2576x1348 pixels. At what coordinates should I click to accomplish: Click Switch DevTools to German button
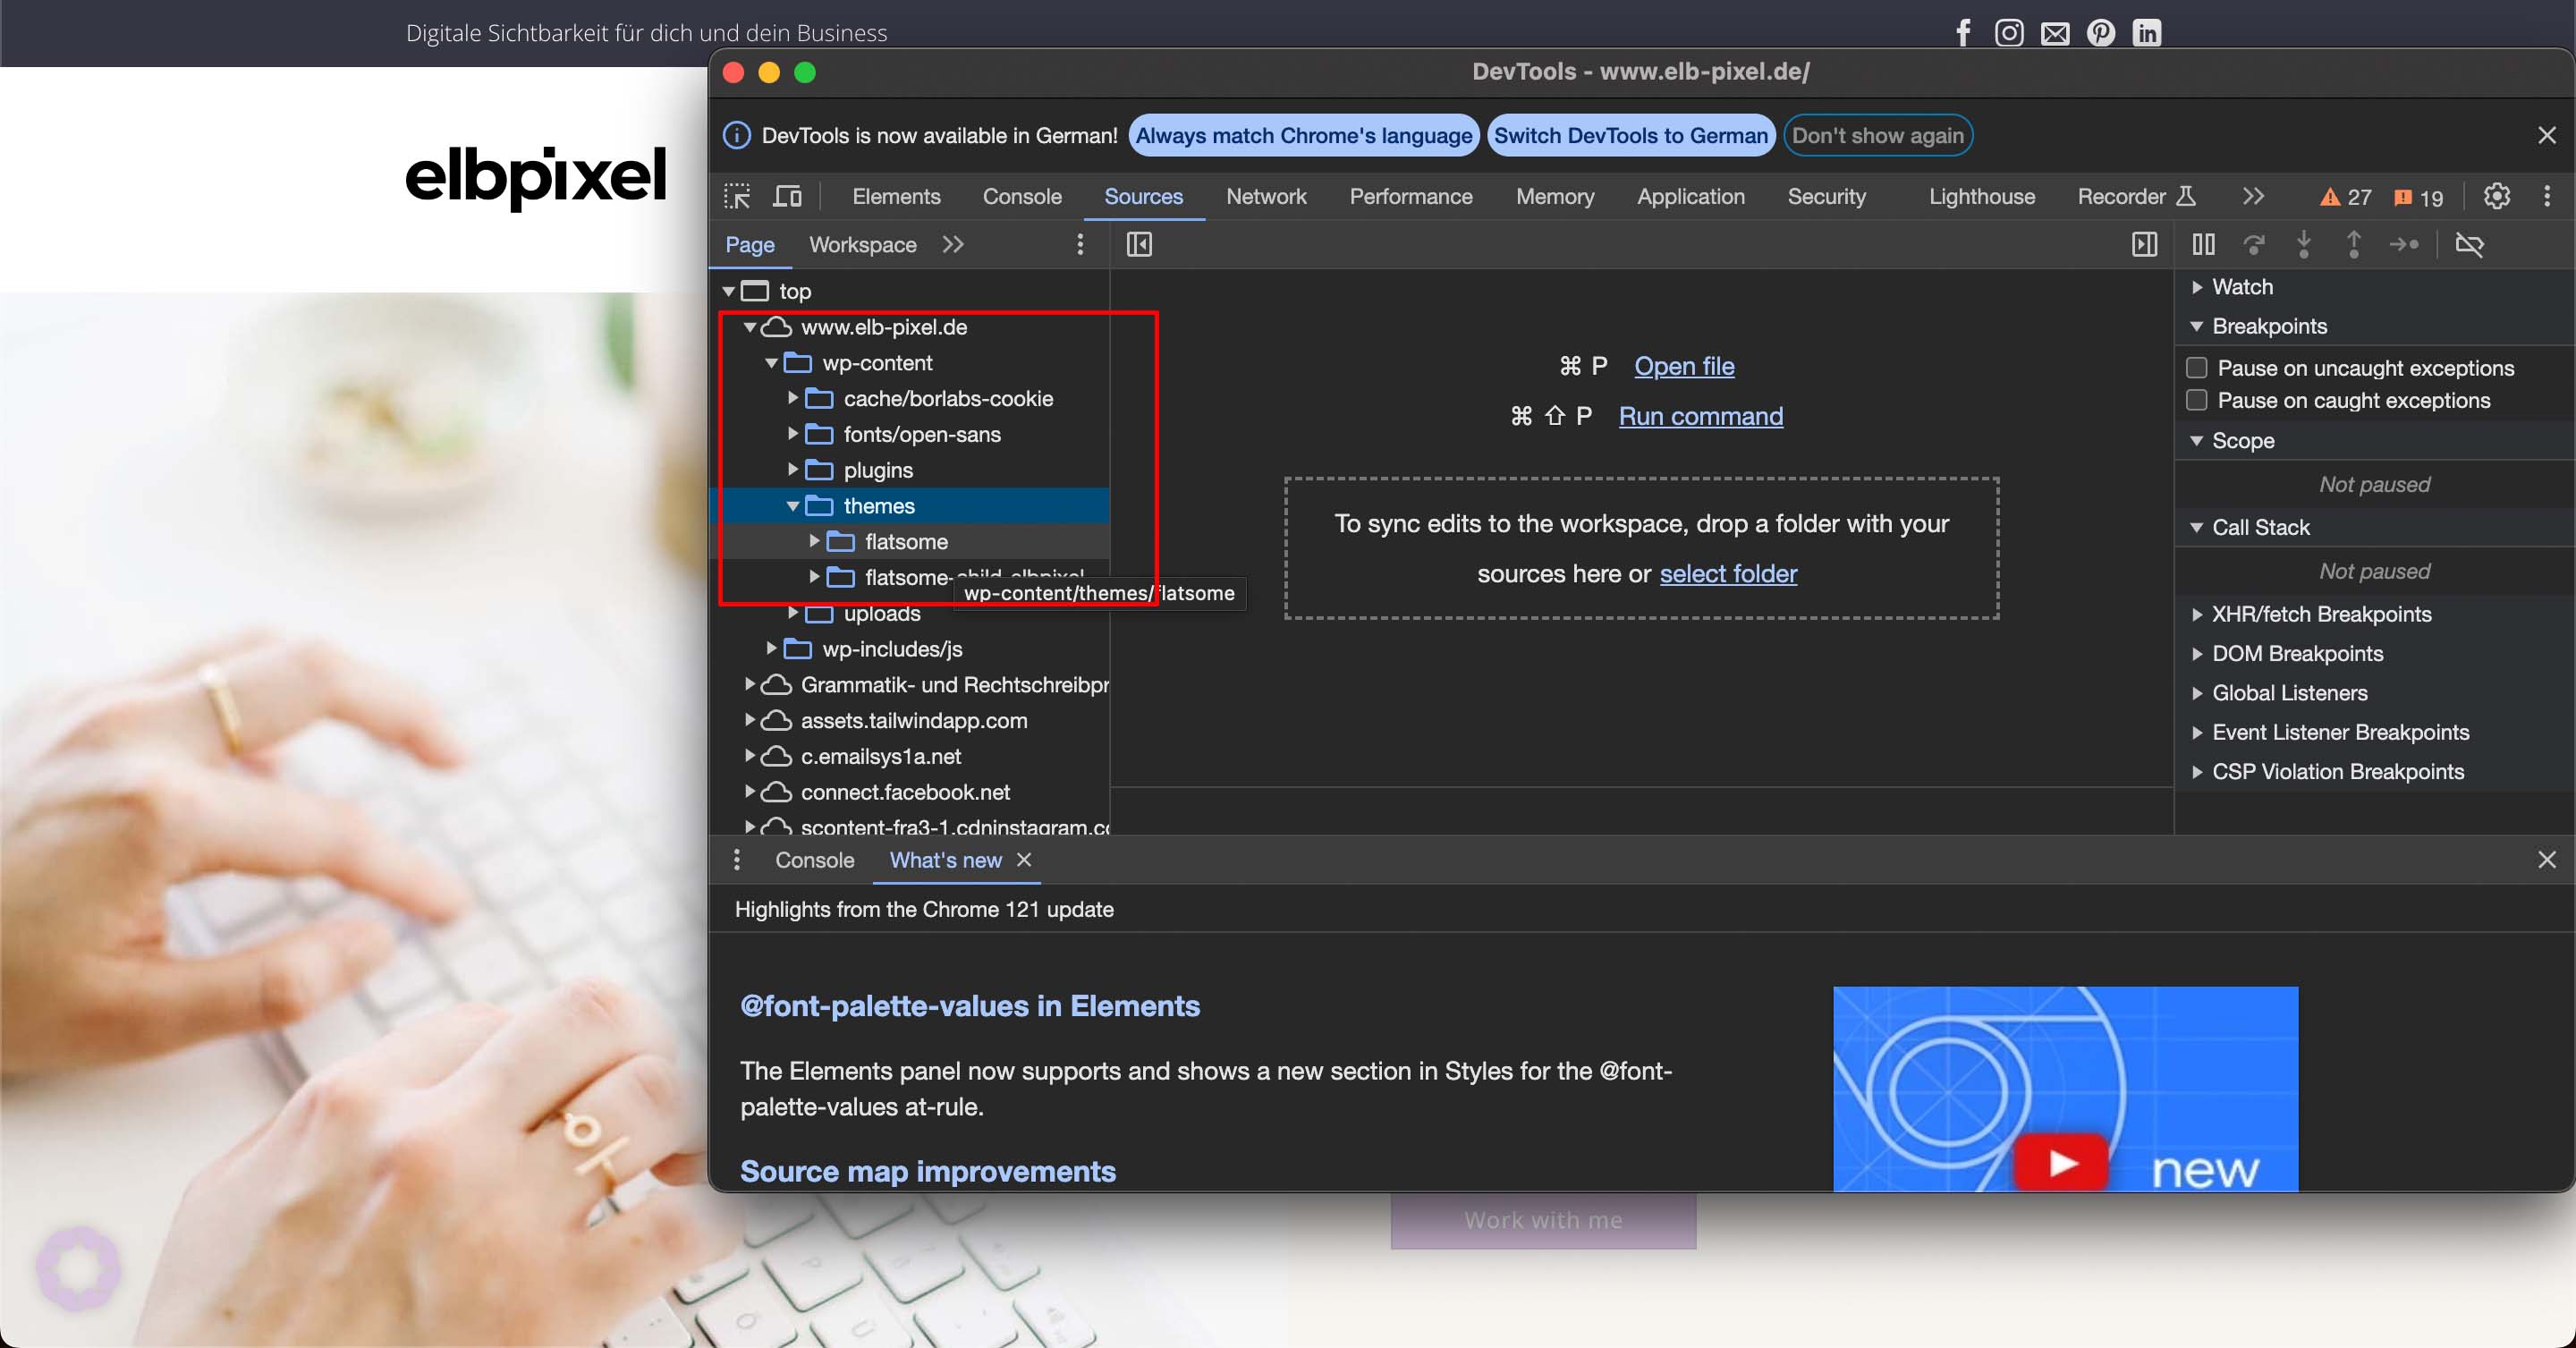pos(1631,135)
